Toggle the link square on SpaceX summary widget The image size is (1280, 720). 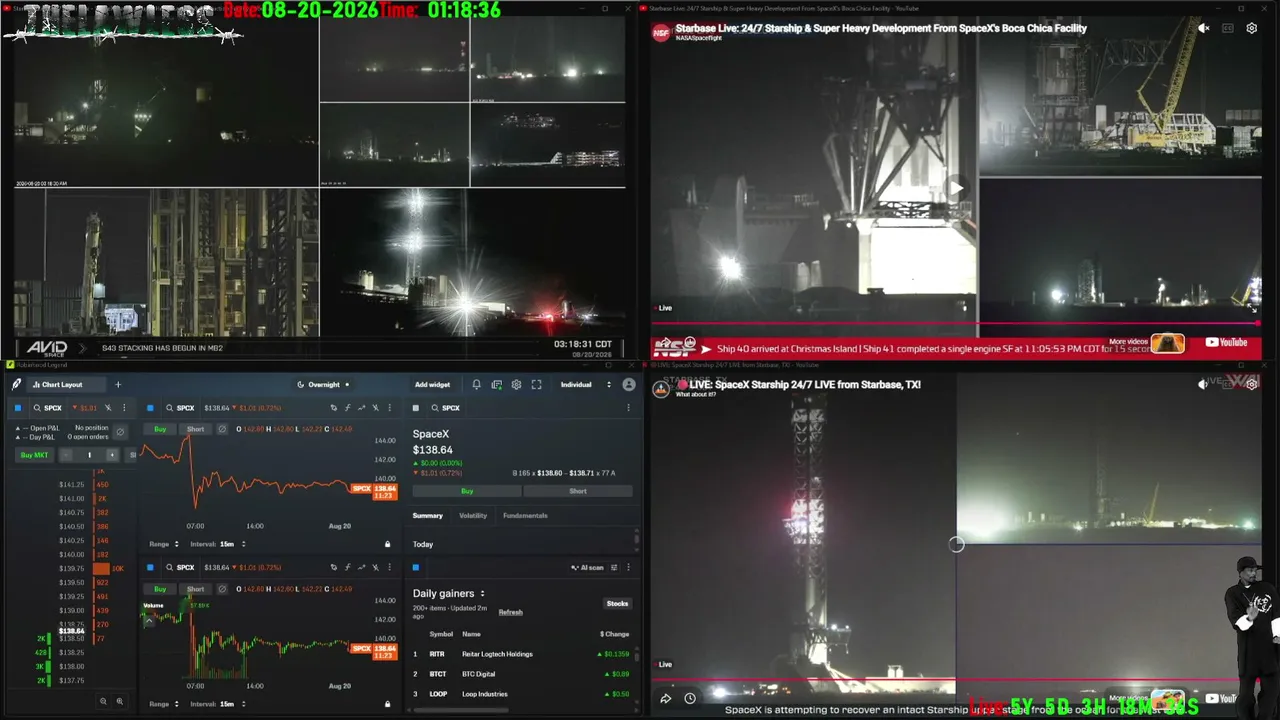[x=416, y=408]
